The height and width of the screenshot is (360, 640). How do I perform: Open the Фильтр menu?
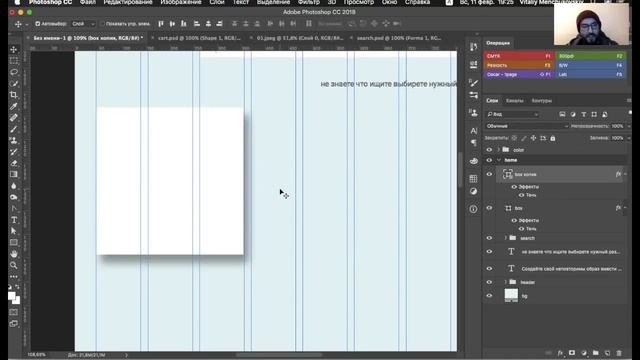click(309, 2)
